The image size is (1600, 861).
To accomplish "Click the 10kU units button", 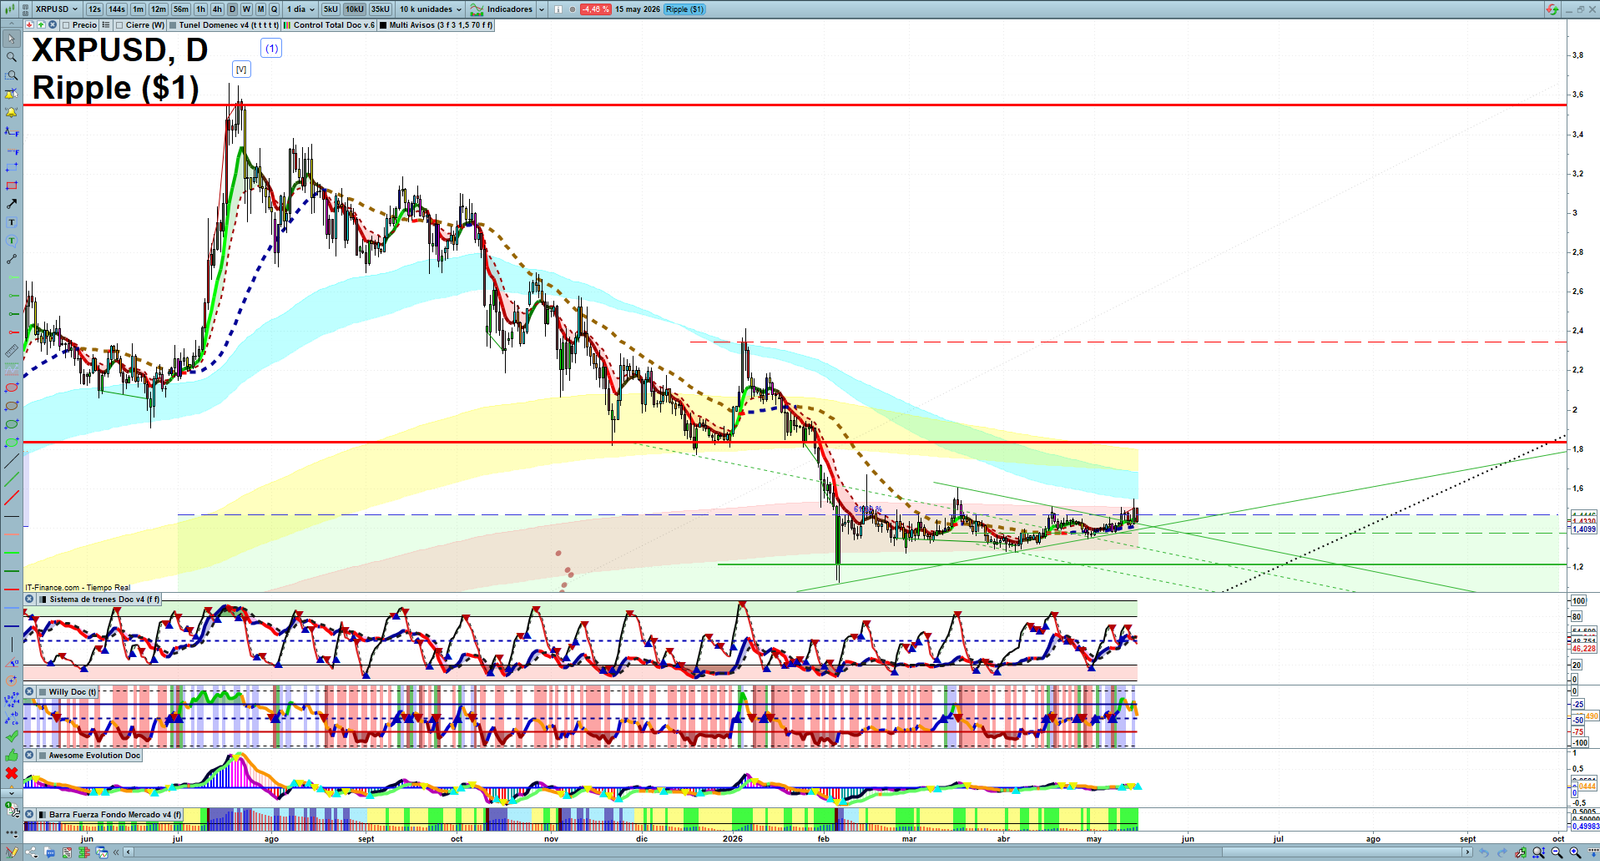I will [354, 9].
